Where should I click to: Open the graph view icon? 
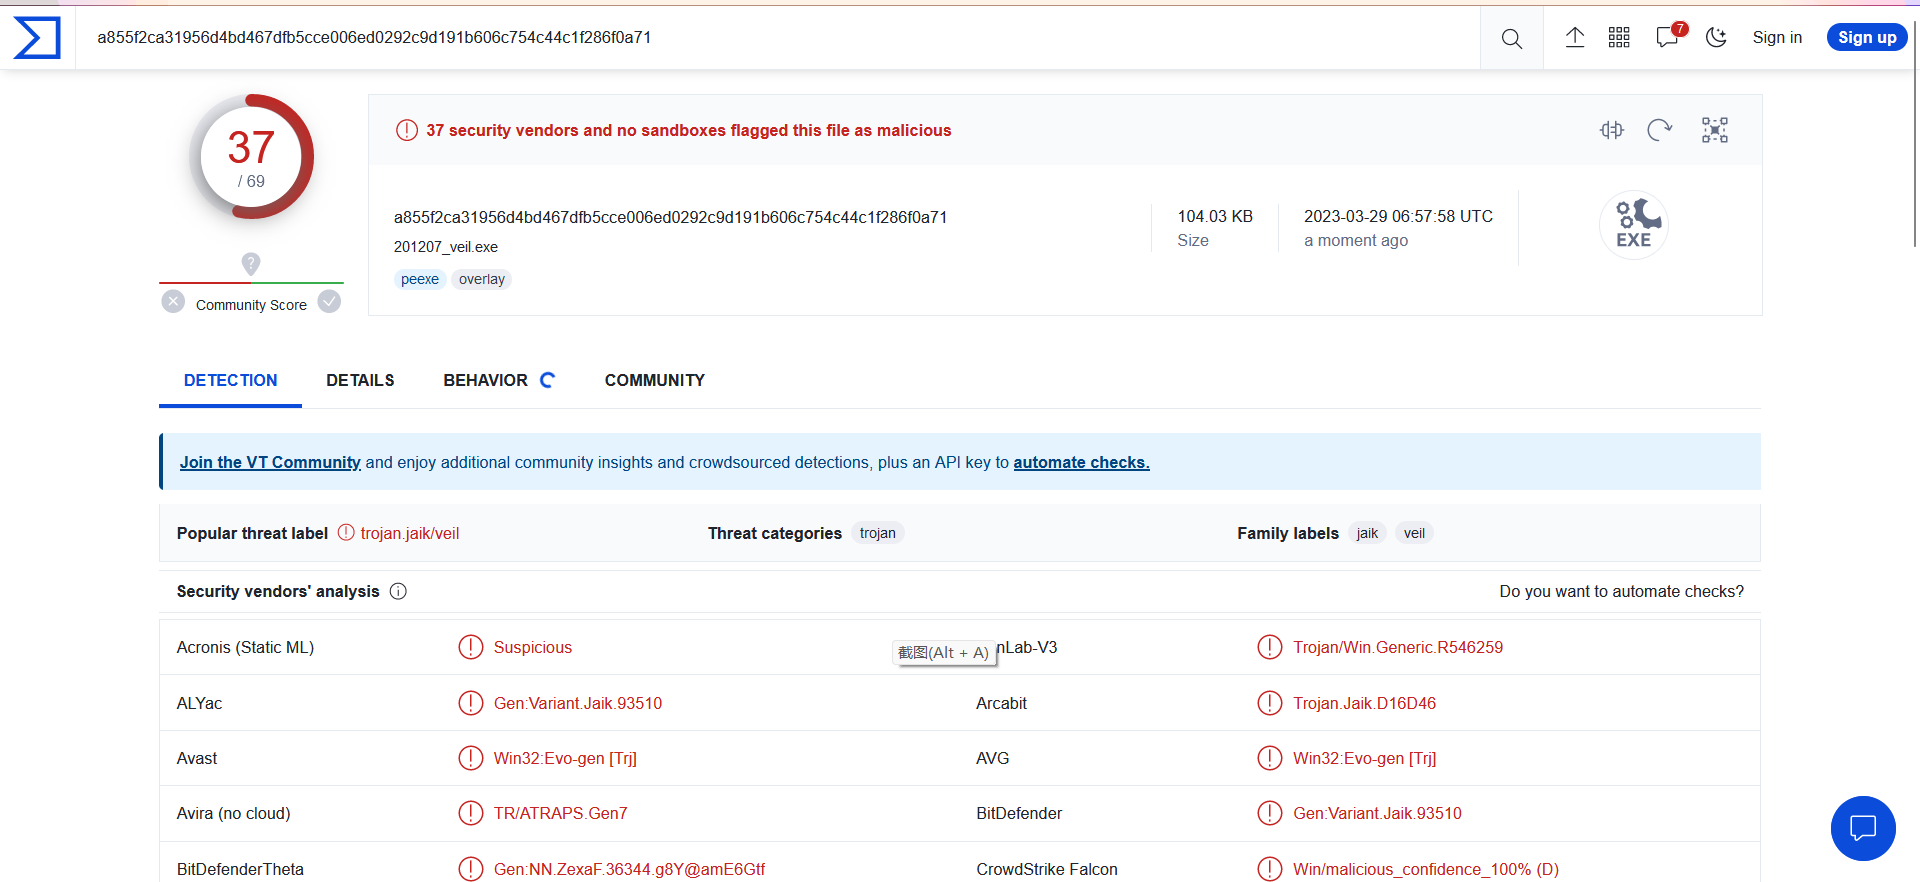click(x=1715, y=130)
